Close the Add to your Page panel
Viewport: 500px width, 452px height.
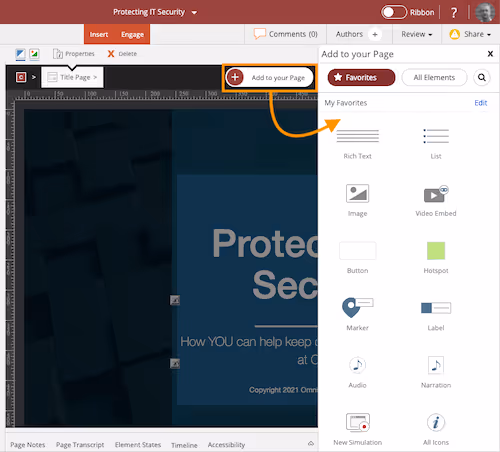[x=490, y=54]
